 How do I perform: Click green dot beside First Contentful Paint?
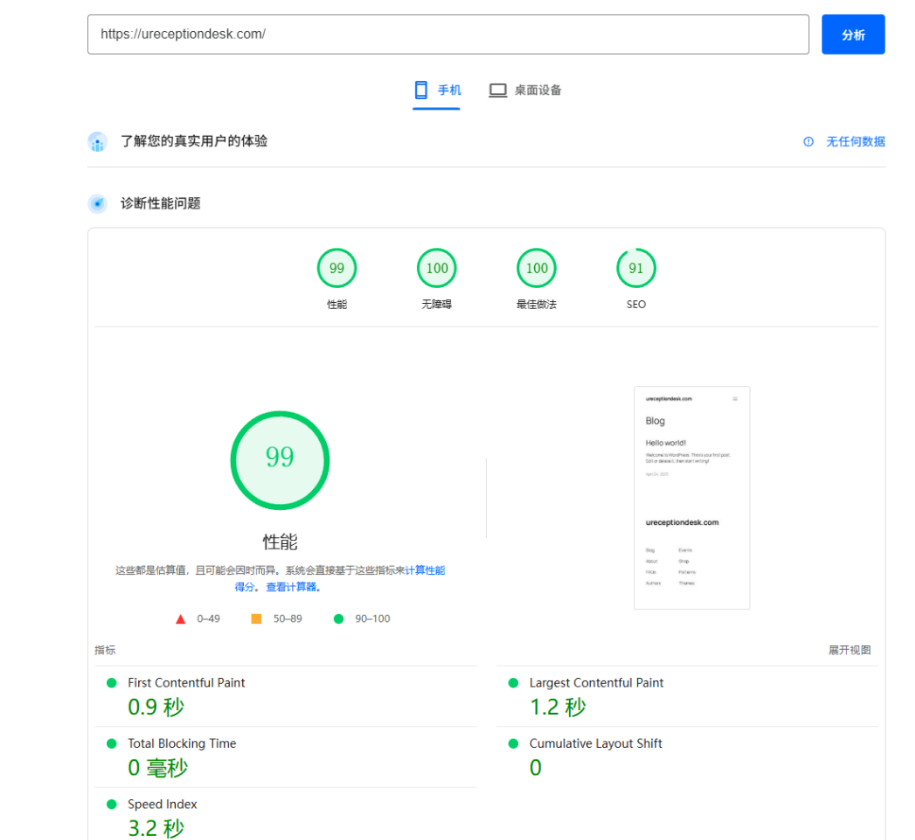point(111,683)
